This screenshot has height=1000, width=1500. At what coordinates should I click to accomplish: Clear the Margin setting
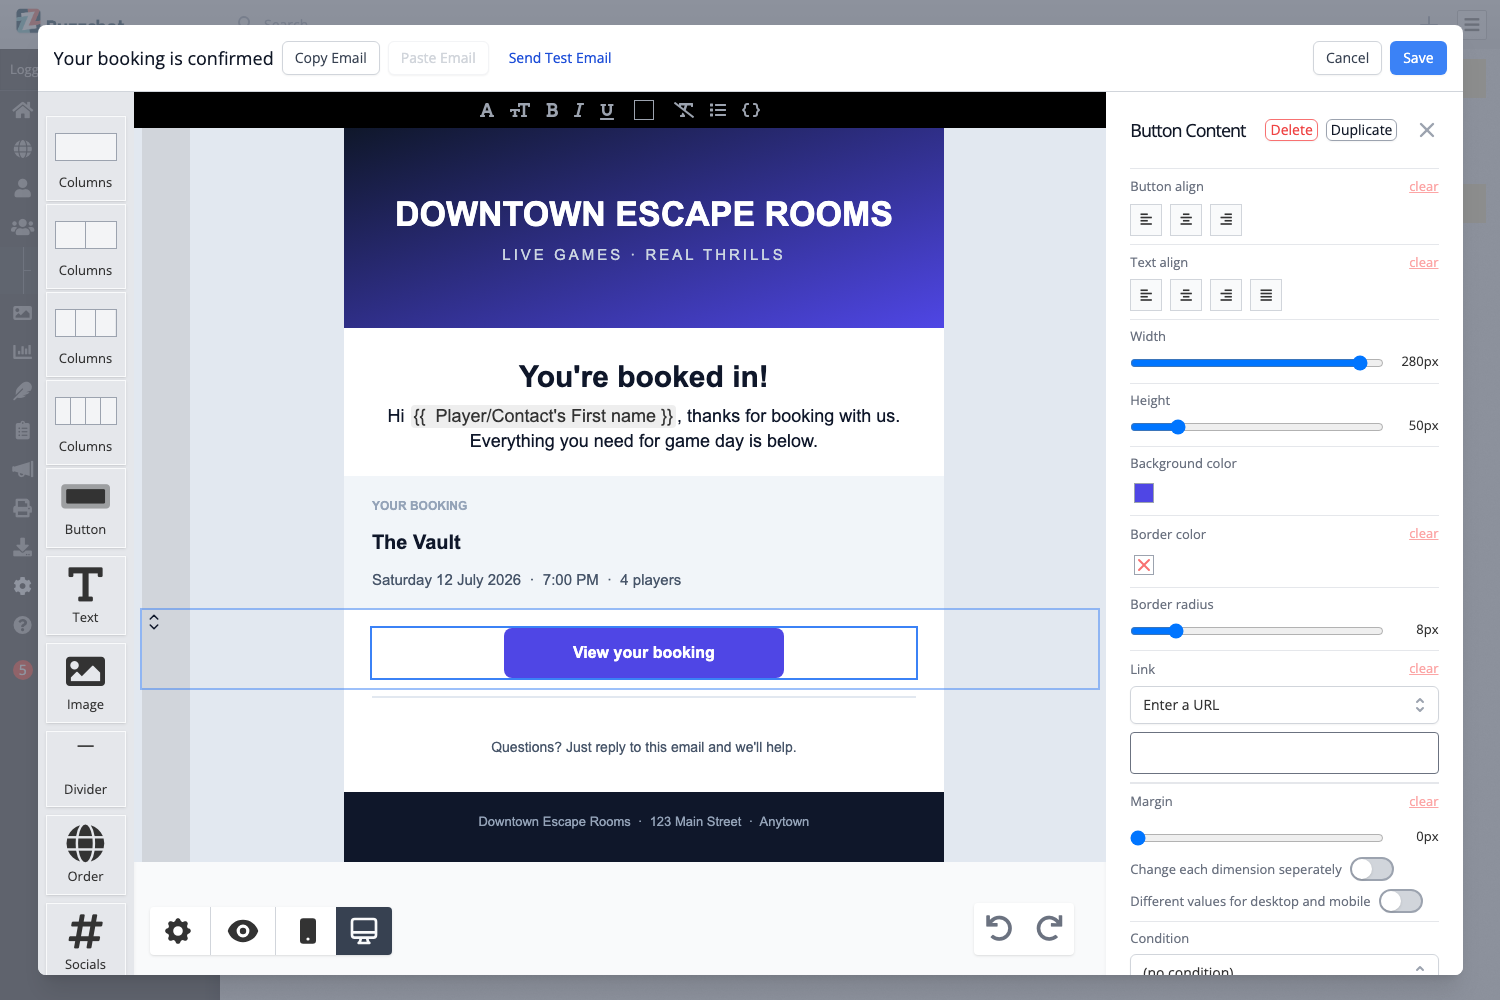[x=1424, y=802]
